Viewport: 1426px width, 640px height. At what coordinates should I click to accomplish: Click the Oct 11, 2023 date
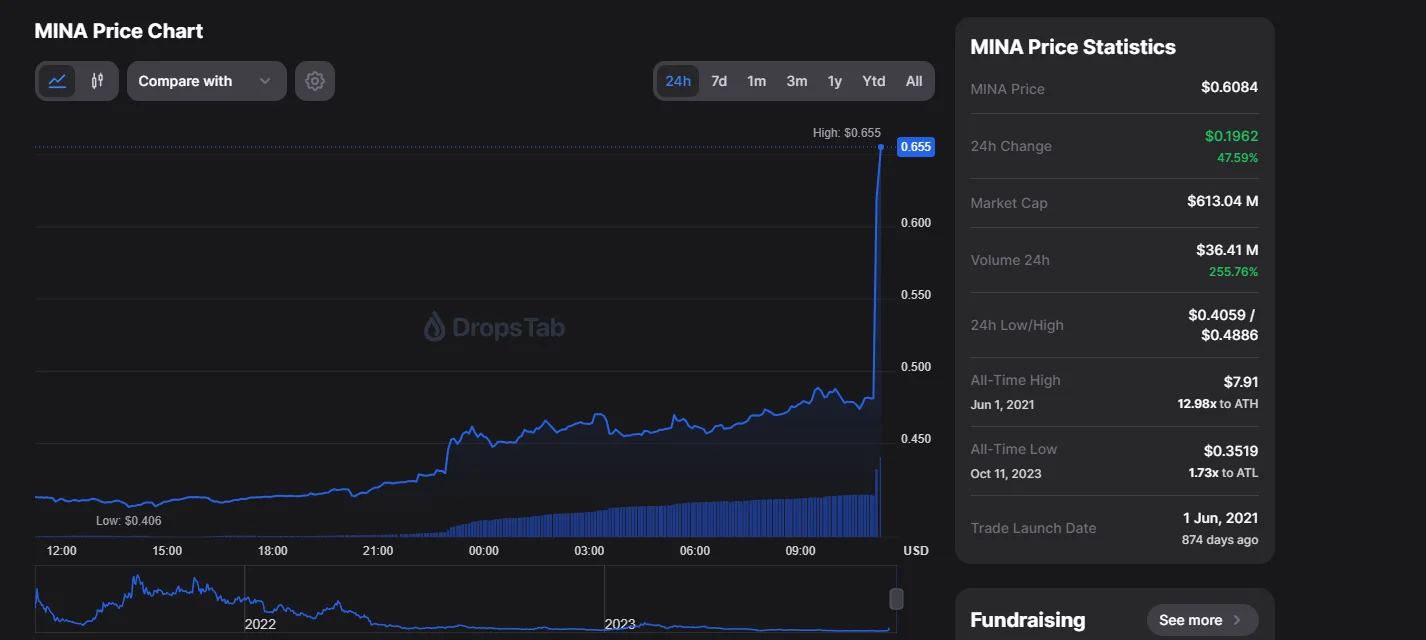1006,474
